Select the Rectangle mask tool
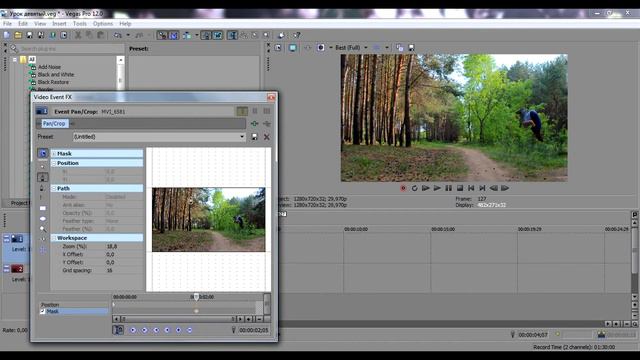 (x=42, y=208)
